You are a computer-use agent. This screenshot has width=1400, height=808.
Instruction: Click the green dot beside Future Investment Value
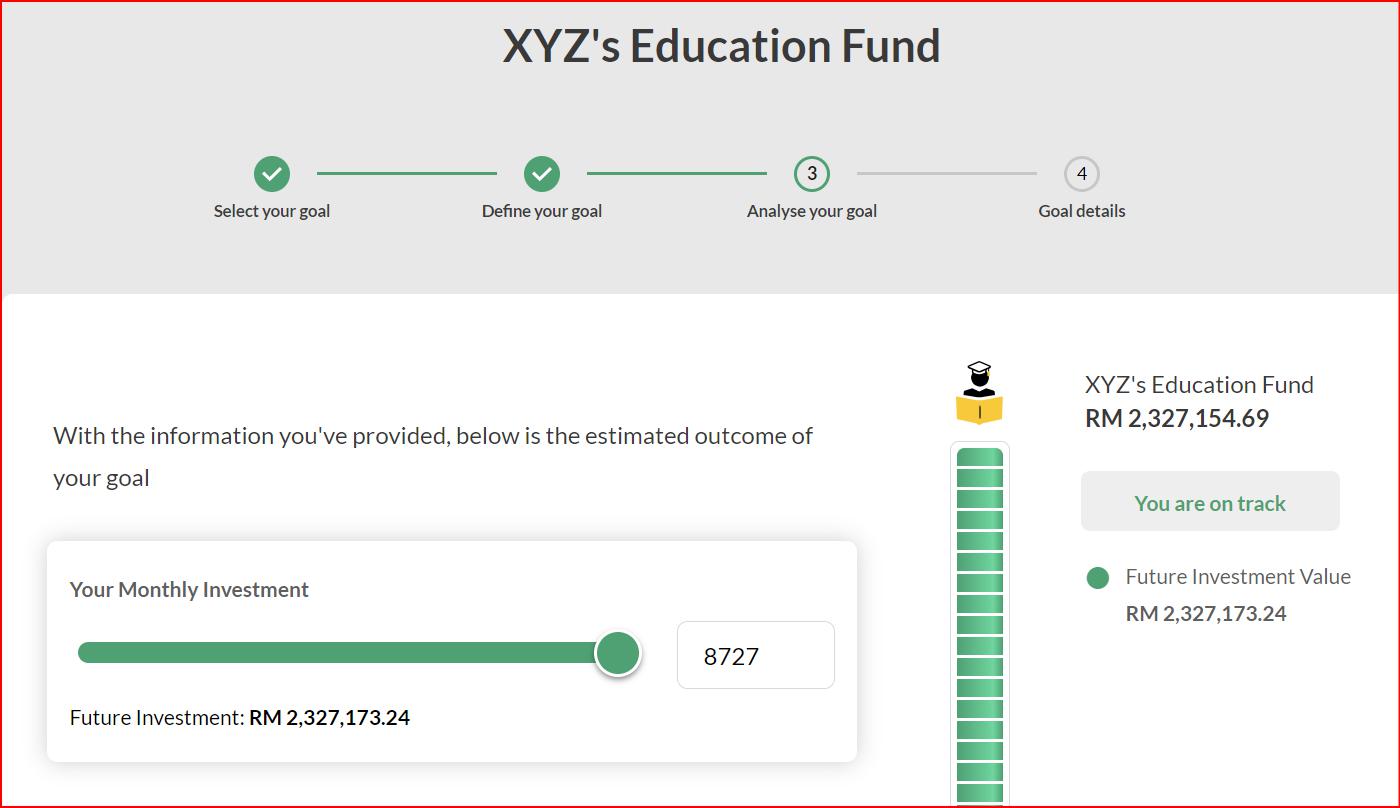pos(1098,578)
